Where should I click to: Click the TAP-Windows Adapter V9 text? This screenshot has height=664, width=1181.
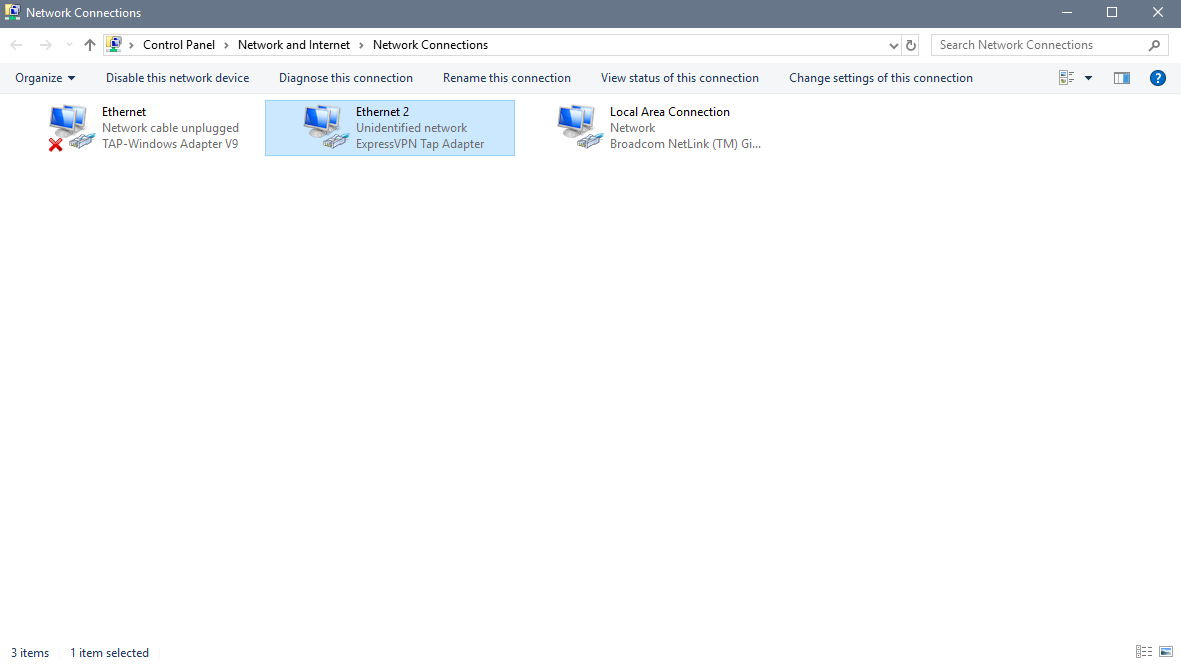pos(169,144)
